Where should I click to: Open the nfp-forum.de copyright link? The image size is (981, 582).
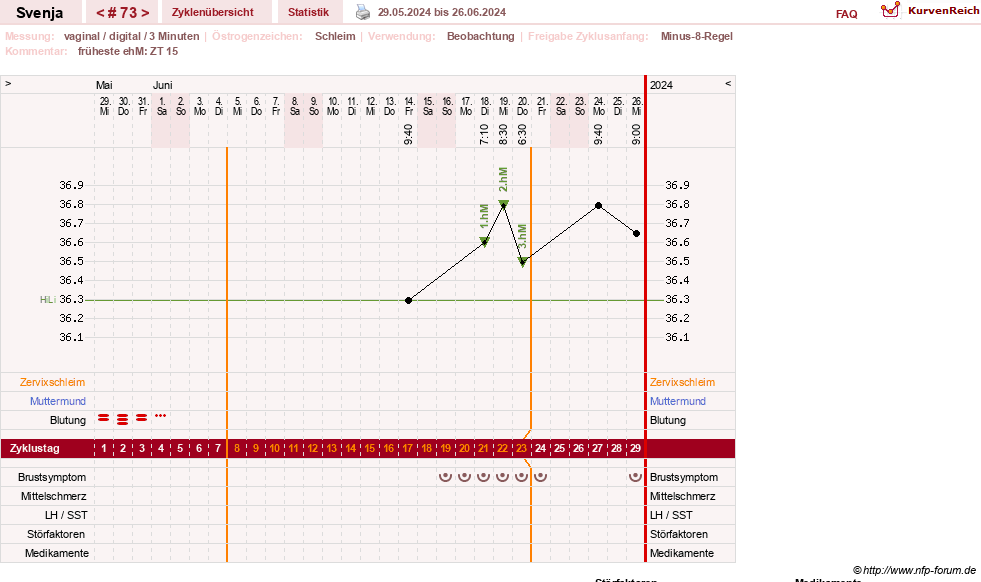[914, 570]
